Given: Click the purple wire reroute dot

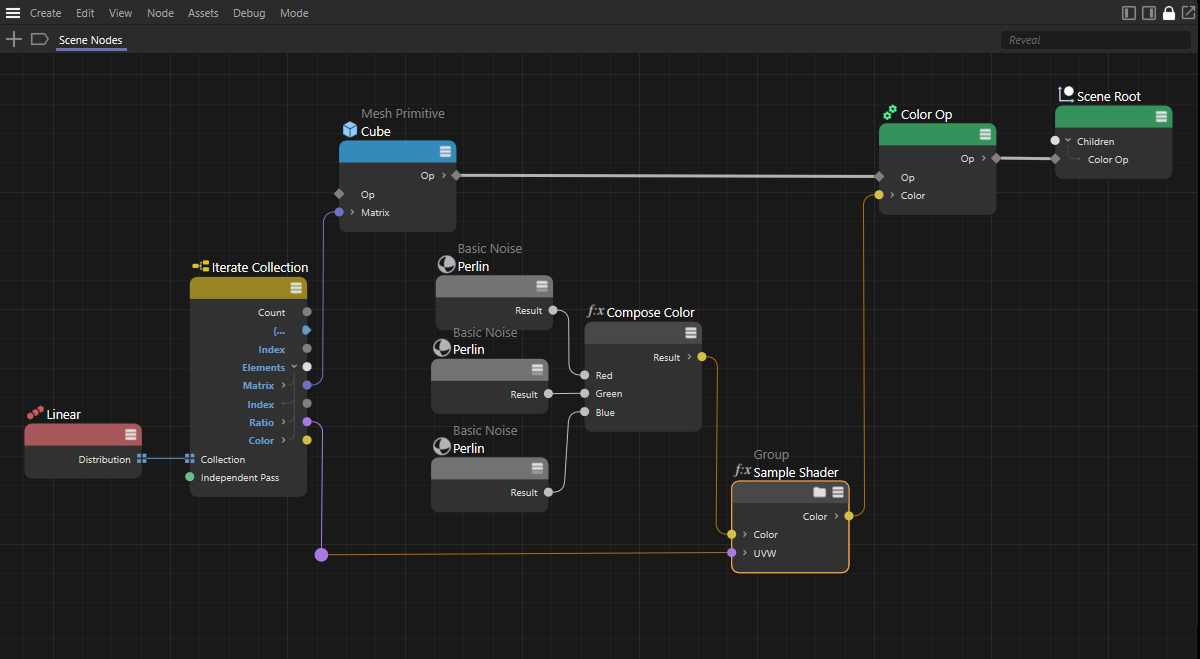Looking at the screenshot, I should (321, 554).
